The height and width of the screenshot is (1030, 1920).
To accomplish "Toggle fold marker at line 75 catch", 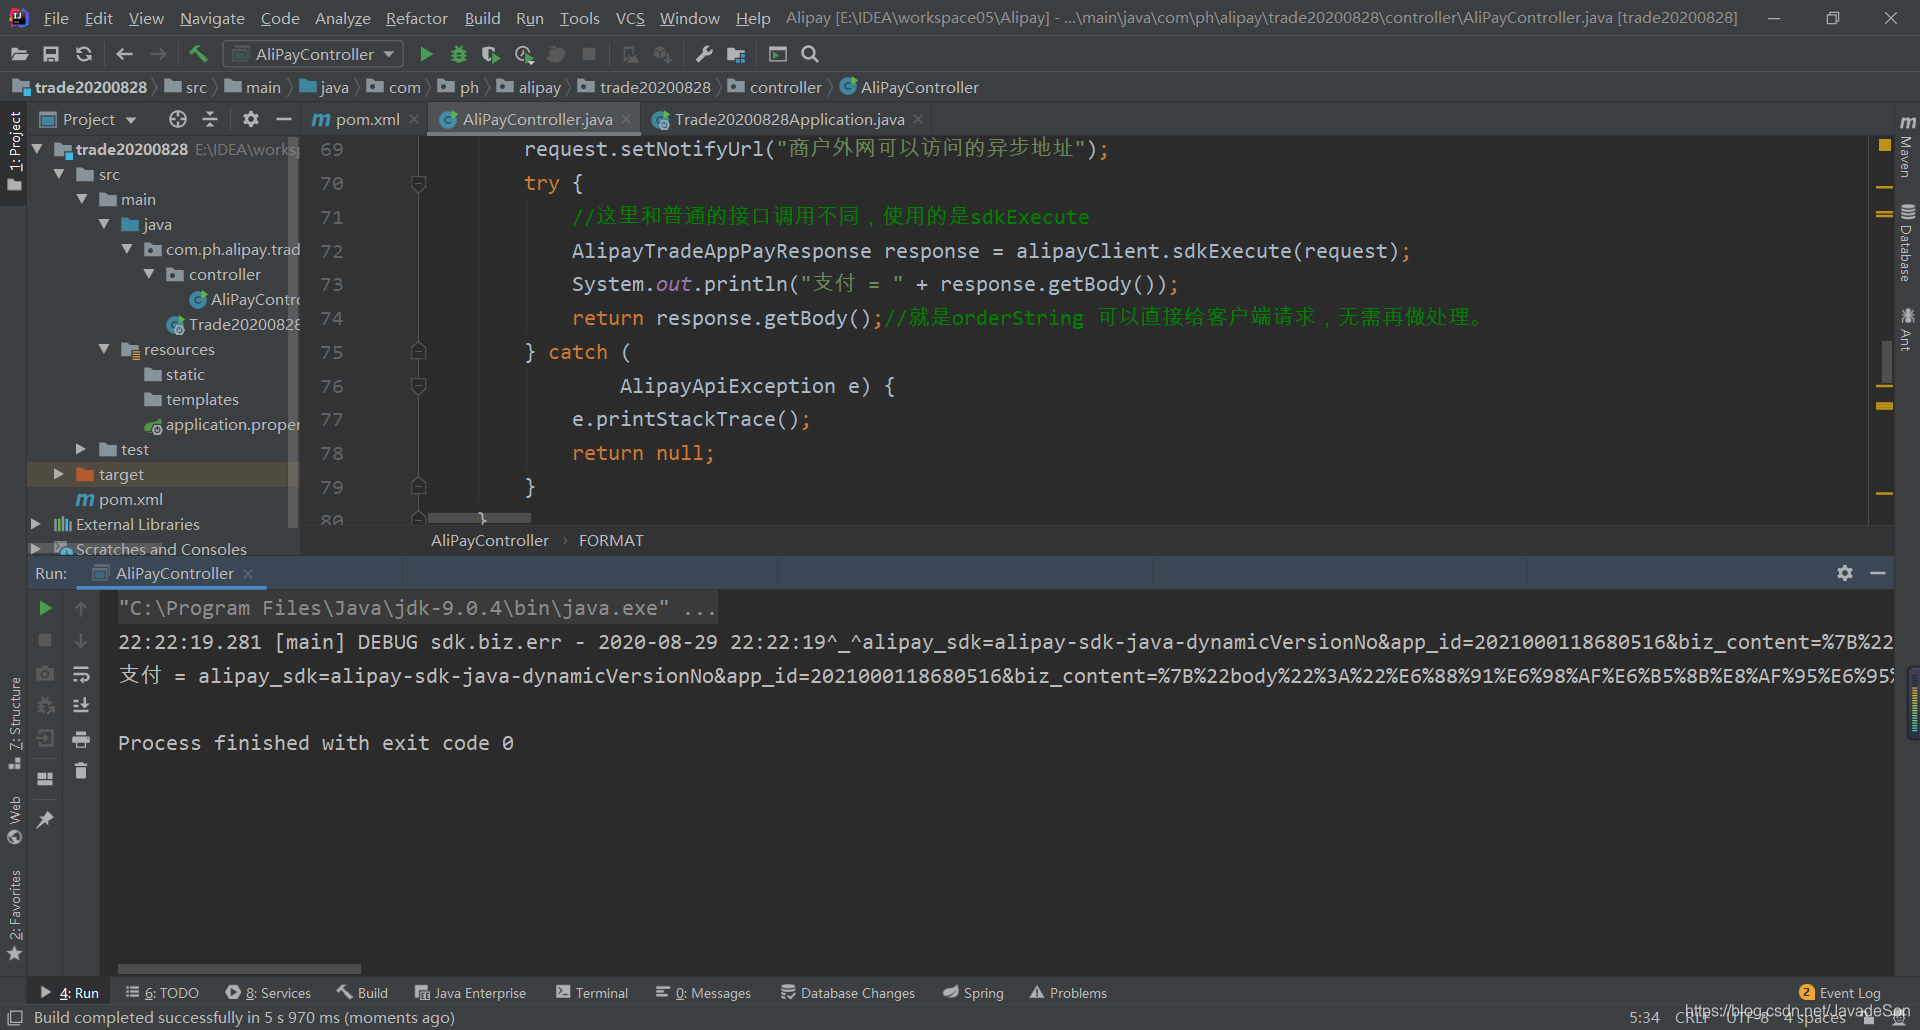I will click(x=419, y=352).
